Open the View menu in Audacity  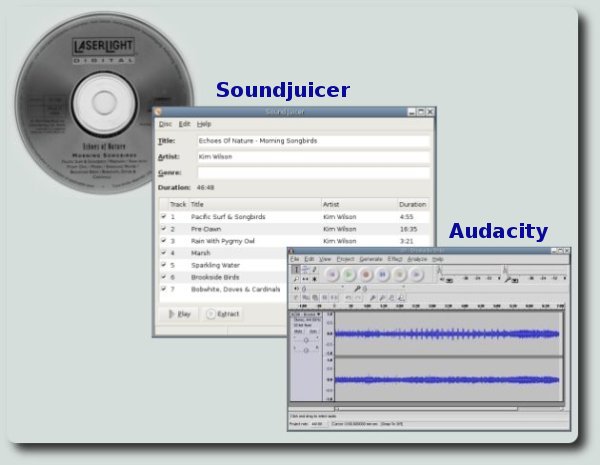pos(325,259)
